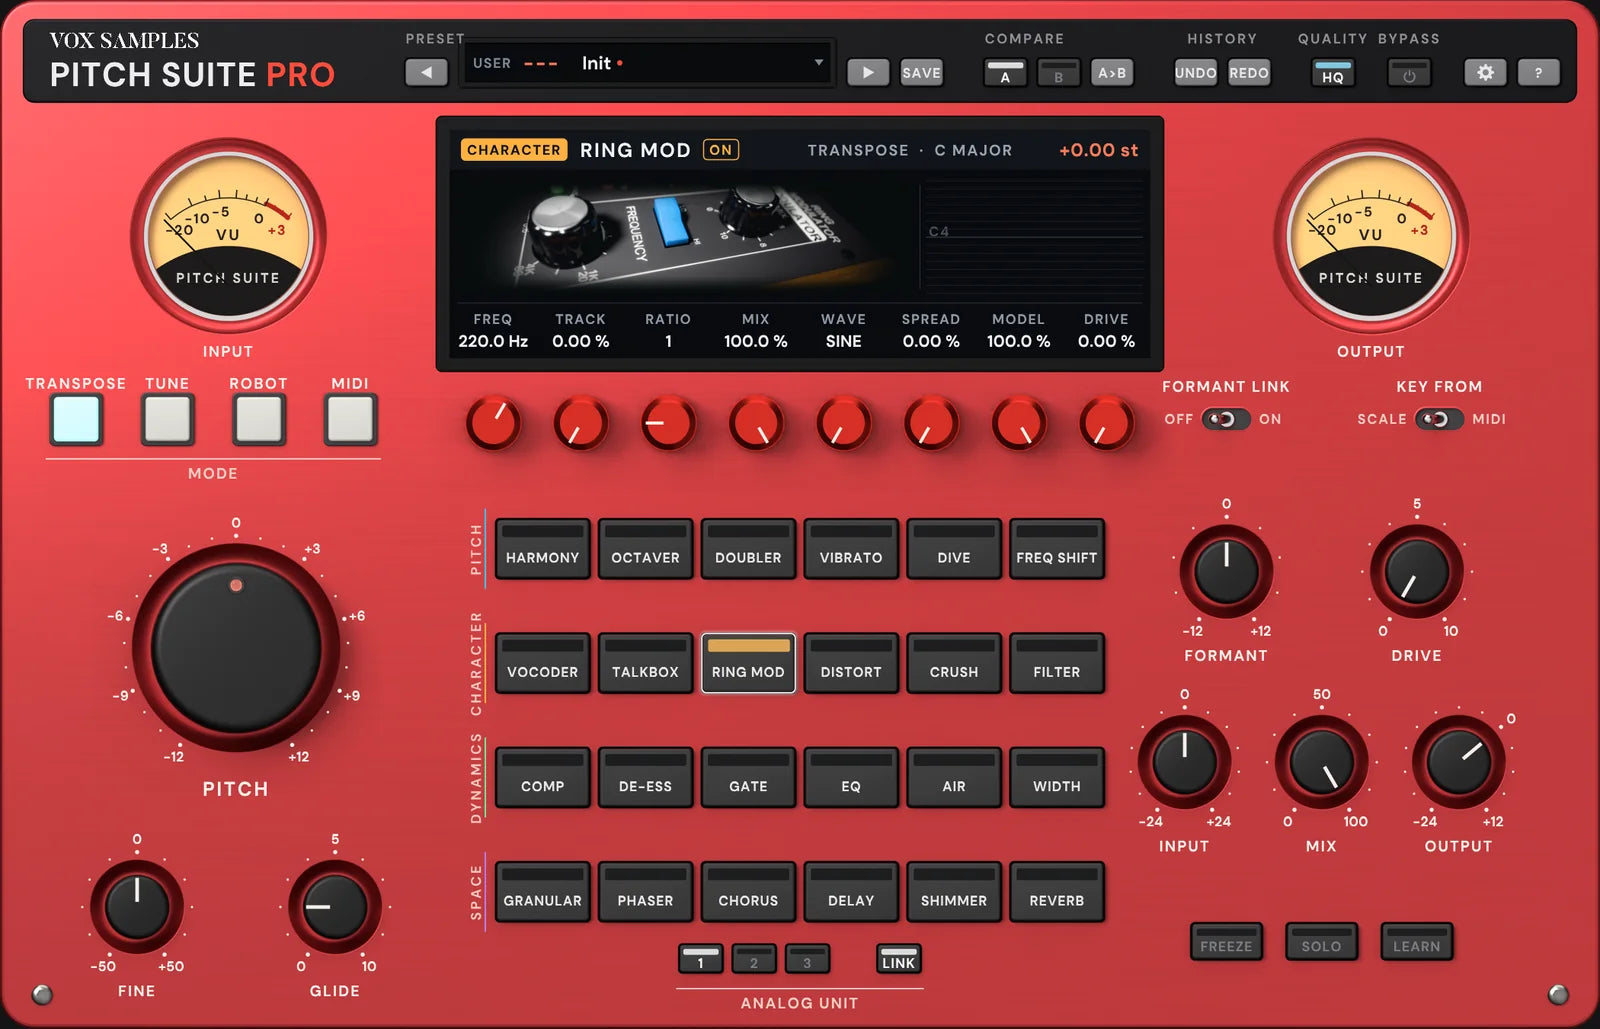
Task: Click the FREEZE button
Action: pyautogui.click(x=1226, y=941)
